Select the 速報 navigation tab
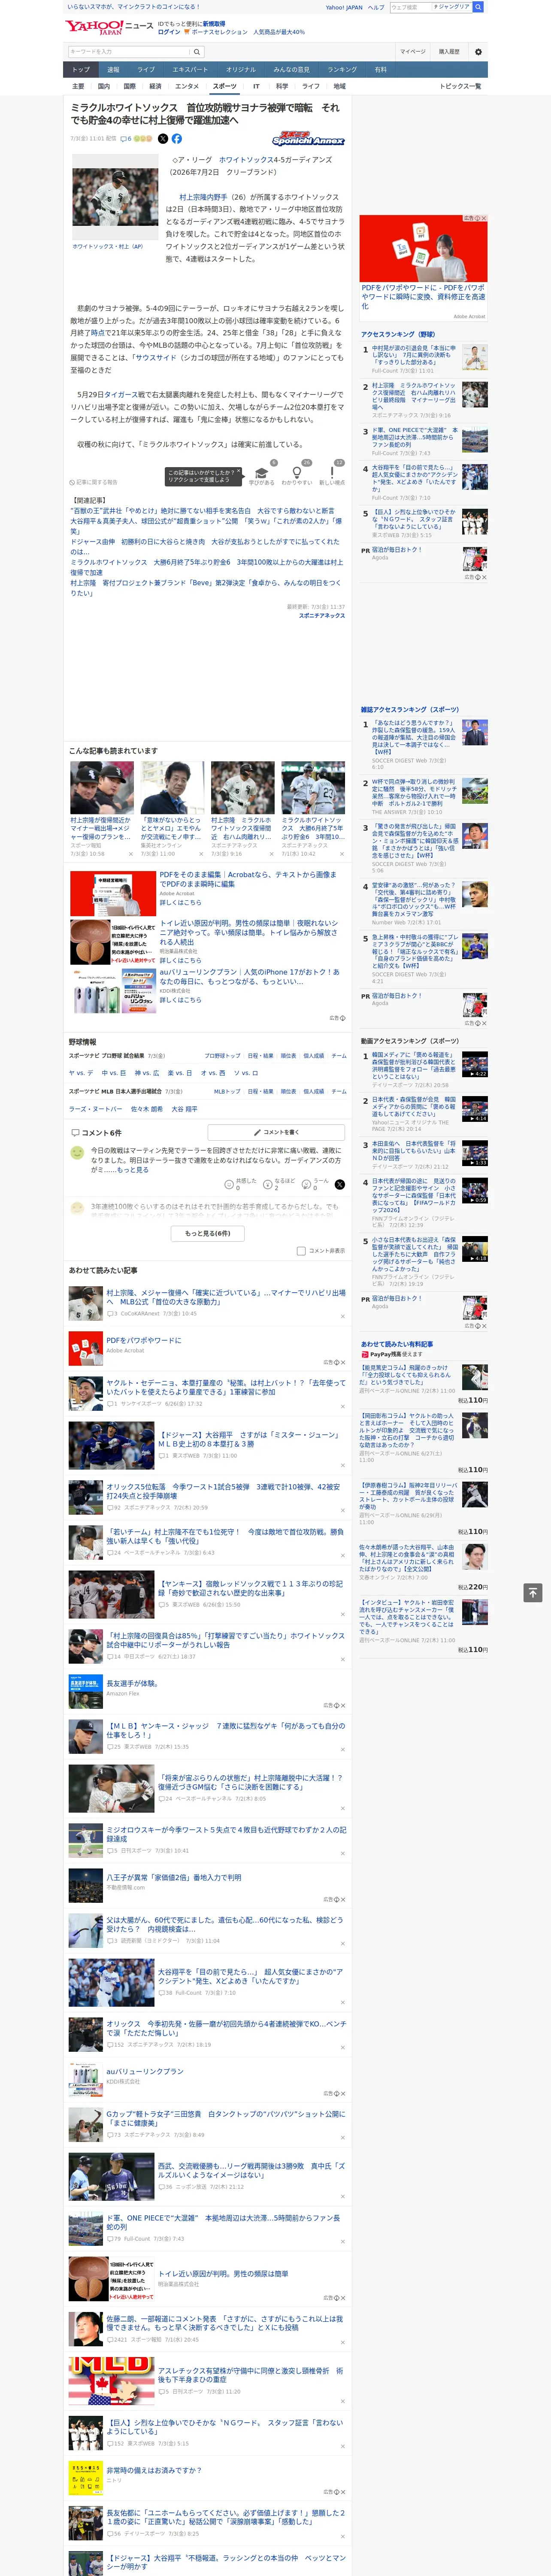The height and width of the screenshot is (2576, 551). (x=113, y=70)
